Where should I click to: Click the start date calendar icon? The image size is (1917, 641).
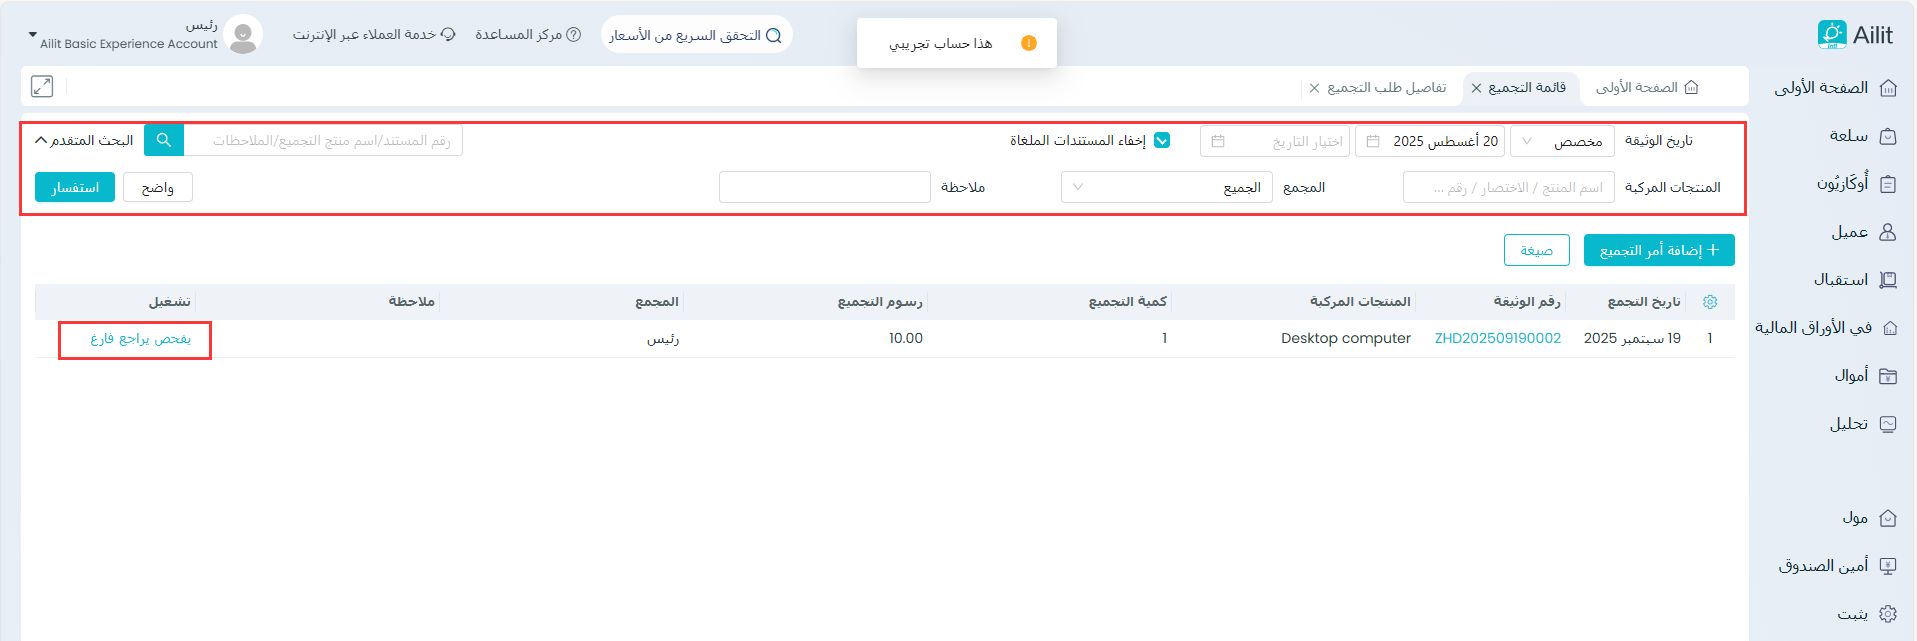pos(1373,141)
